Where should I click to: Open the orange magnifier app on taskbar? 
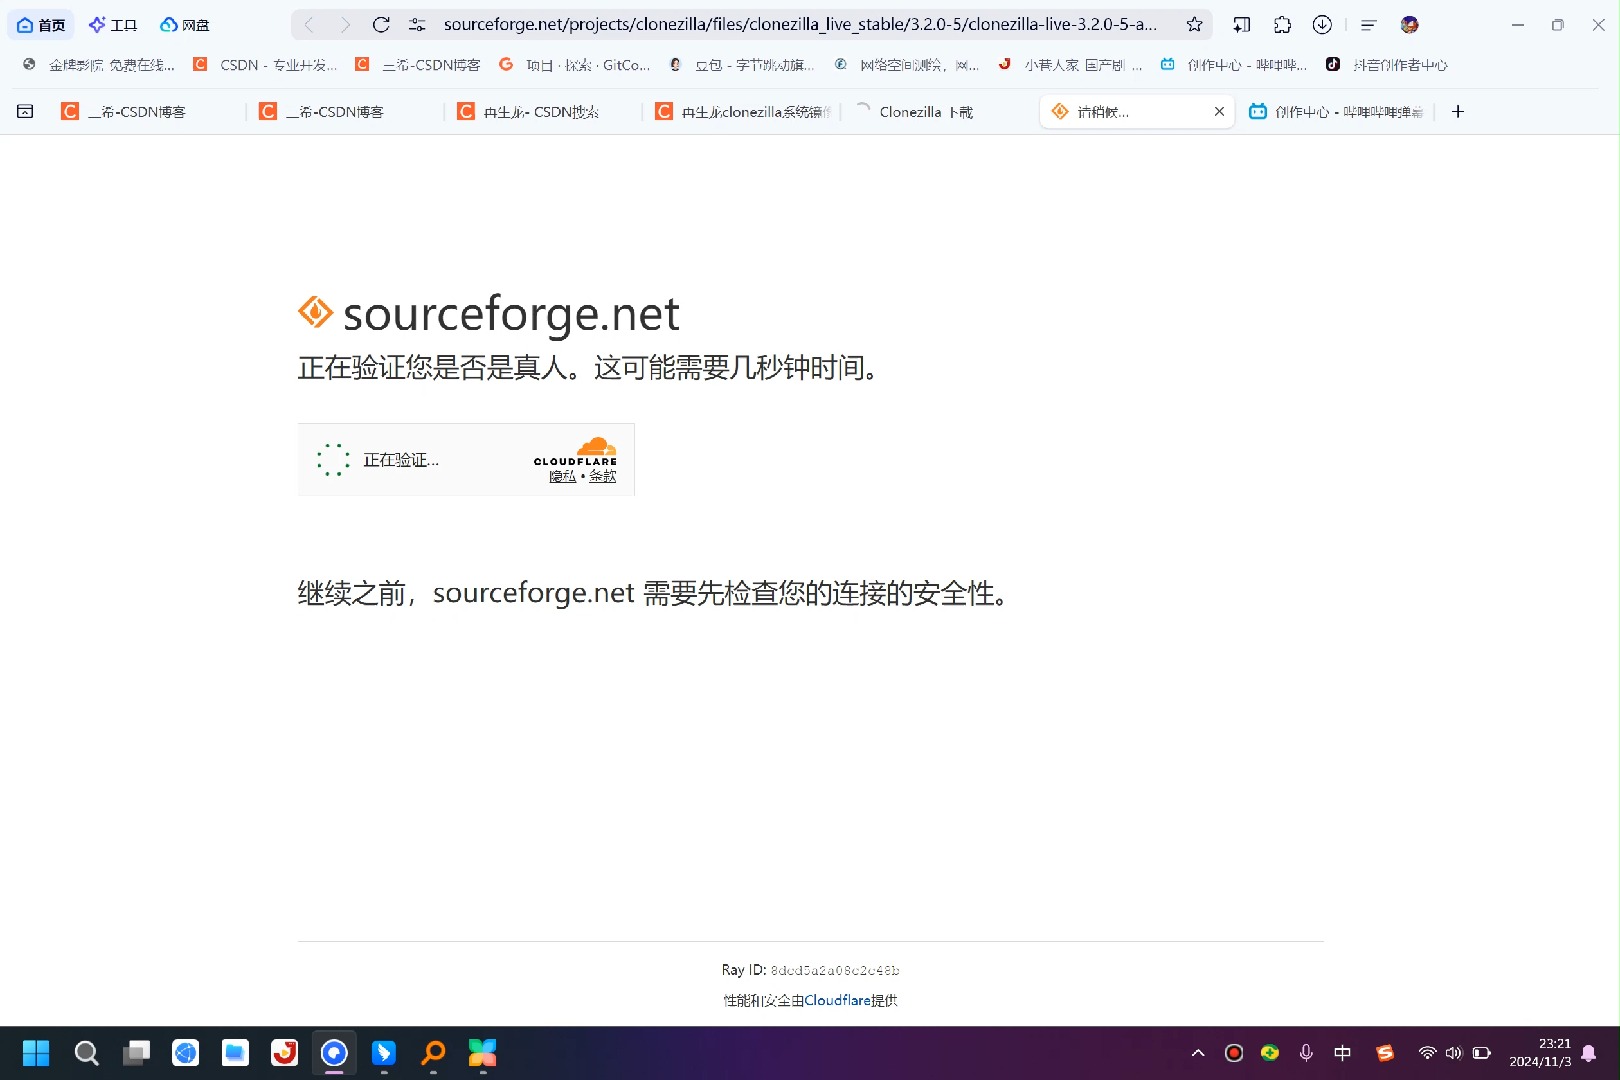point(433,1053)
